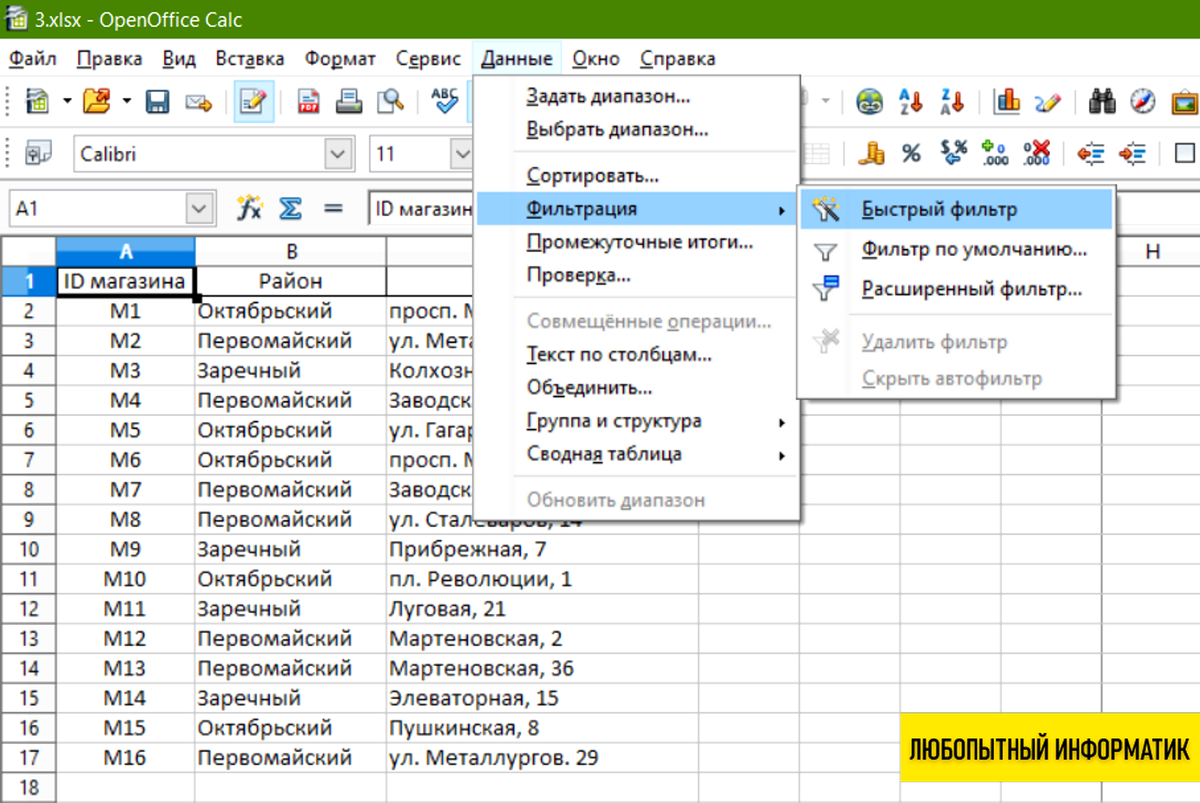The height and width of the screenshot is (803, 1200).
Task: Close the open Данные menu
Action: [517, 59]
